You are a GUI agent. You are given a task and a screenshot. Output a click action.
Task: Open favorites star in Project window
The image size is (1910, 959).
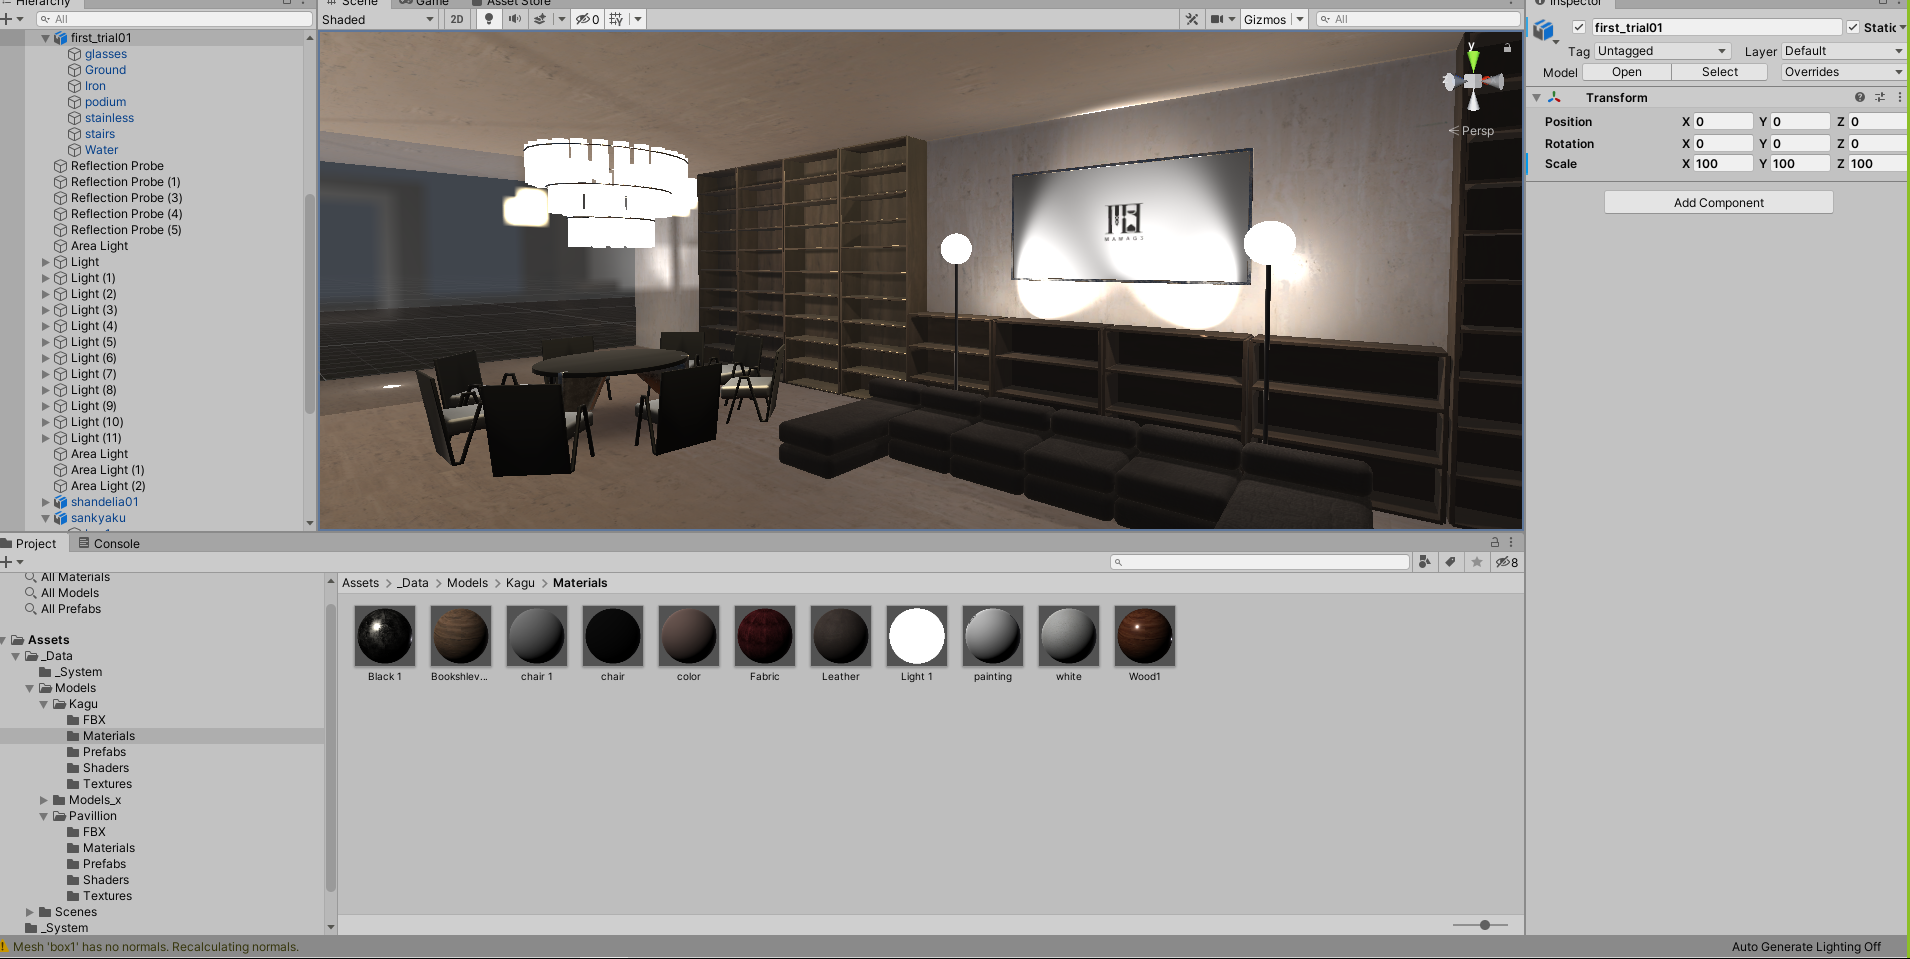1477,562
